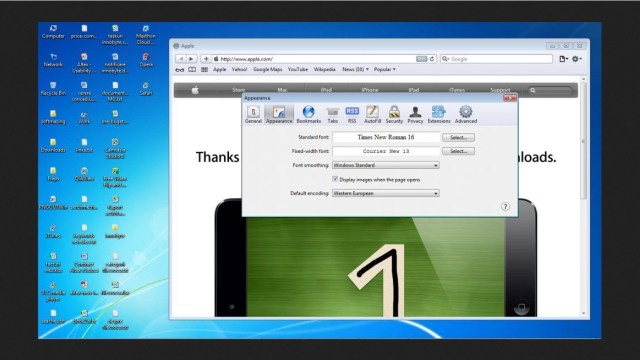Viewport: 640px width, 360px height.
Task: Reload the page with the refresh icon
Action: coord(432,59)
